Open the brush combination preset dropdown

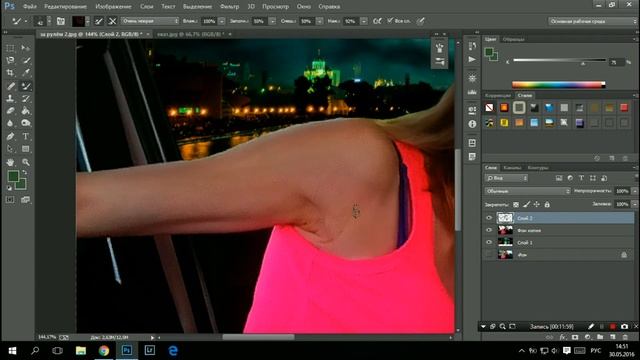coord(150,21)
